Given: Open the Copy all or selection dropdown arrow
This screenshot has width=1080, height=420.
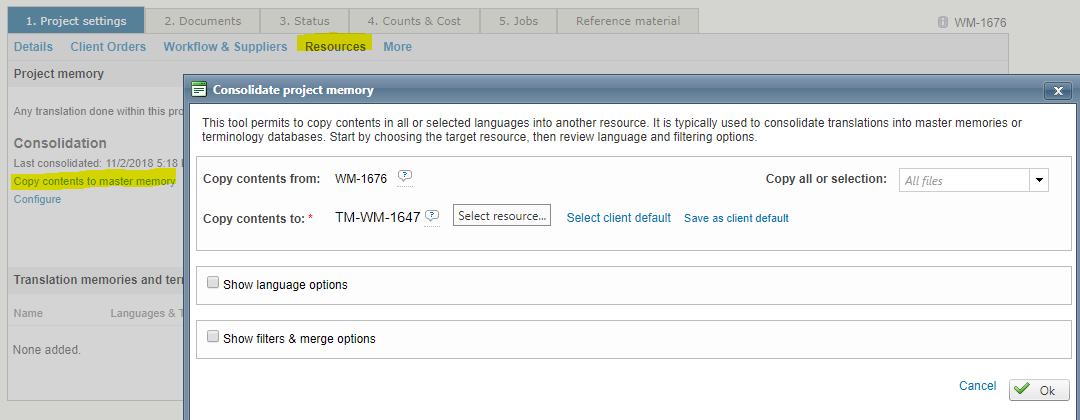Looking at the screenshot, I should pos(1039,180).
